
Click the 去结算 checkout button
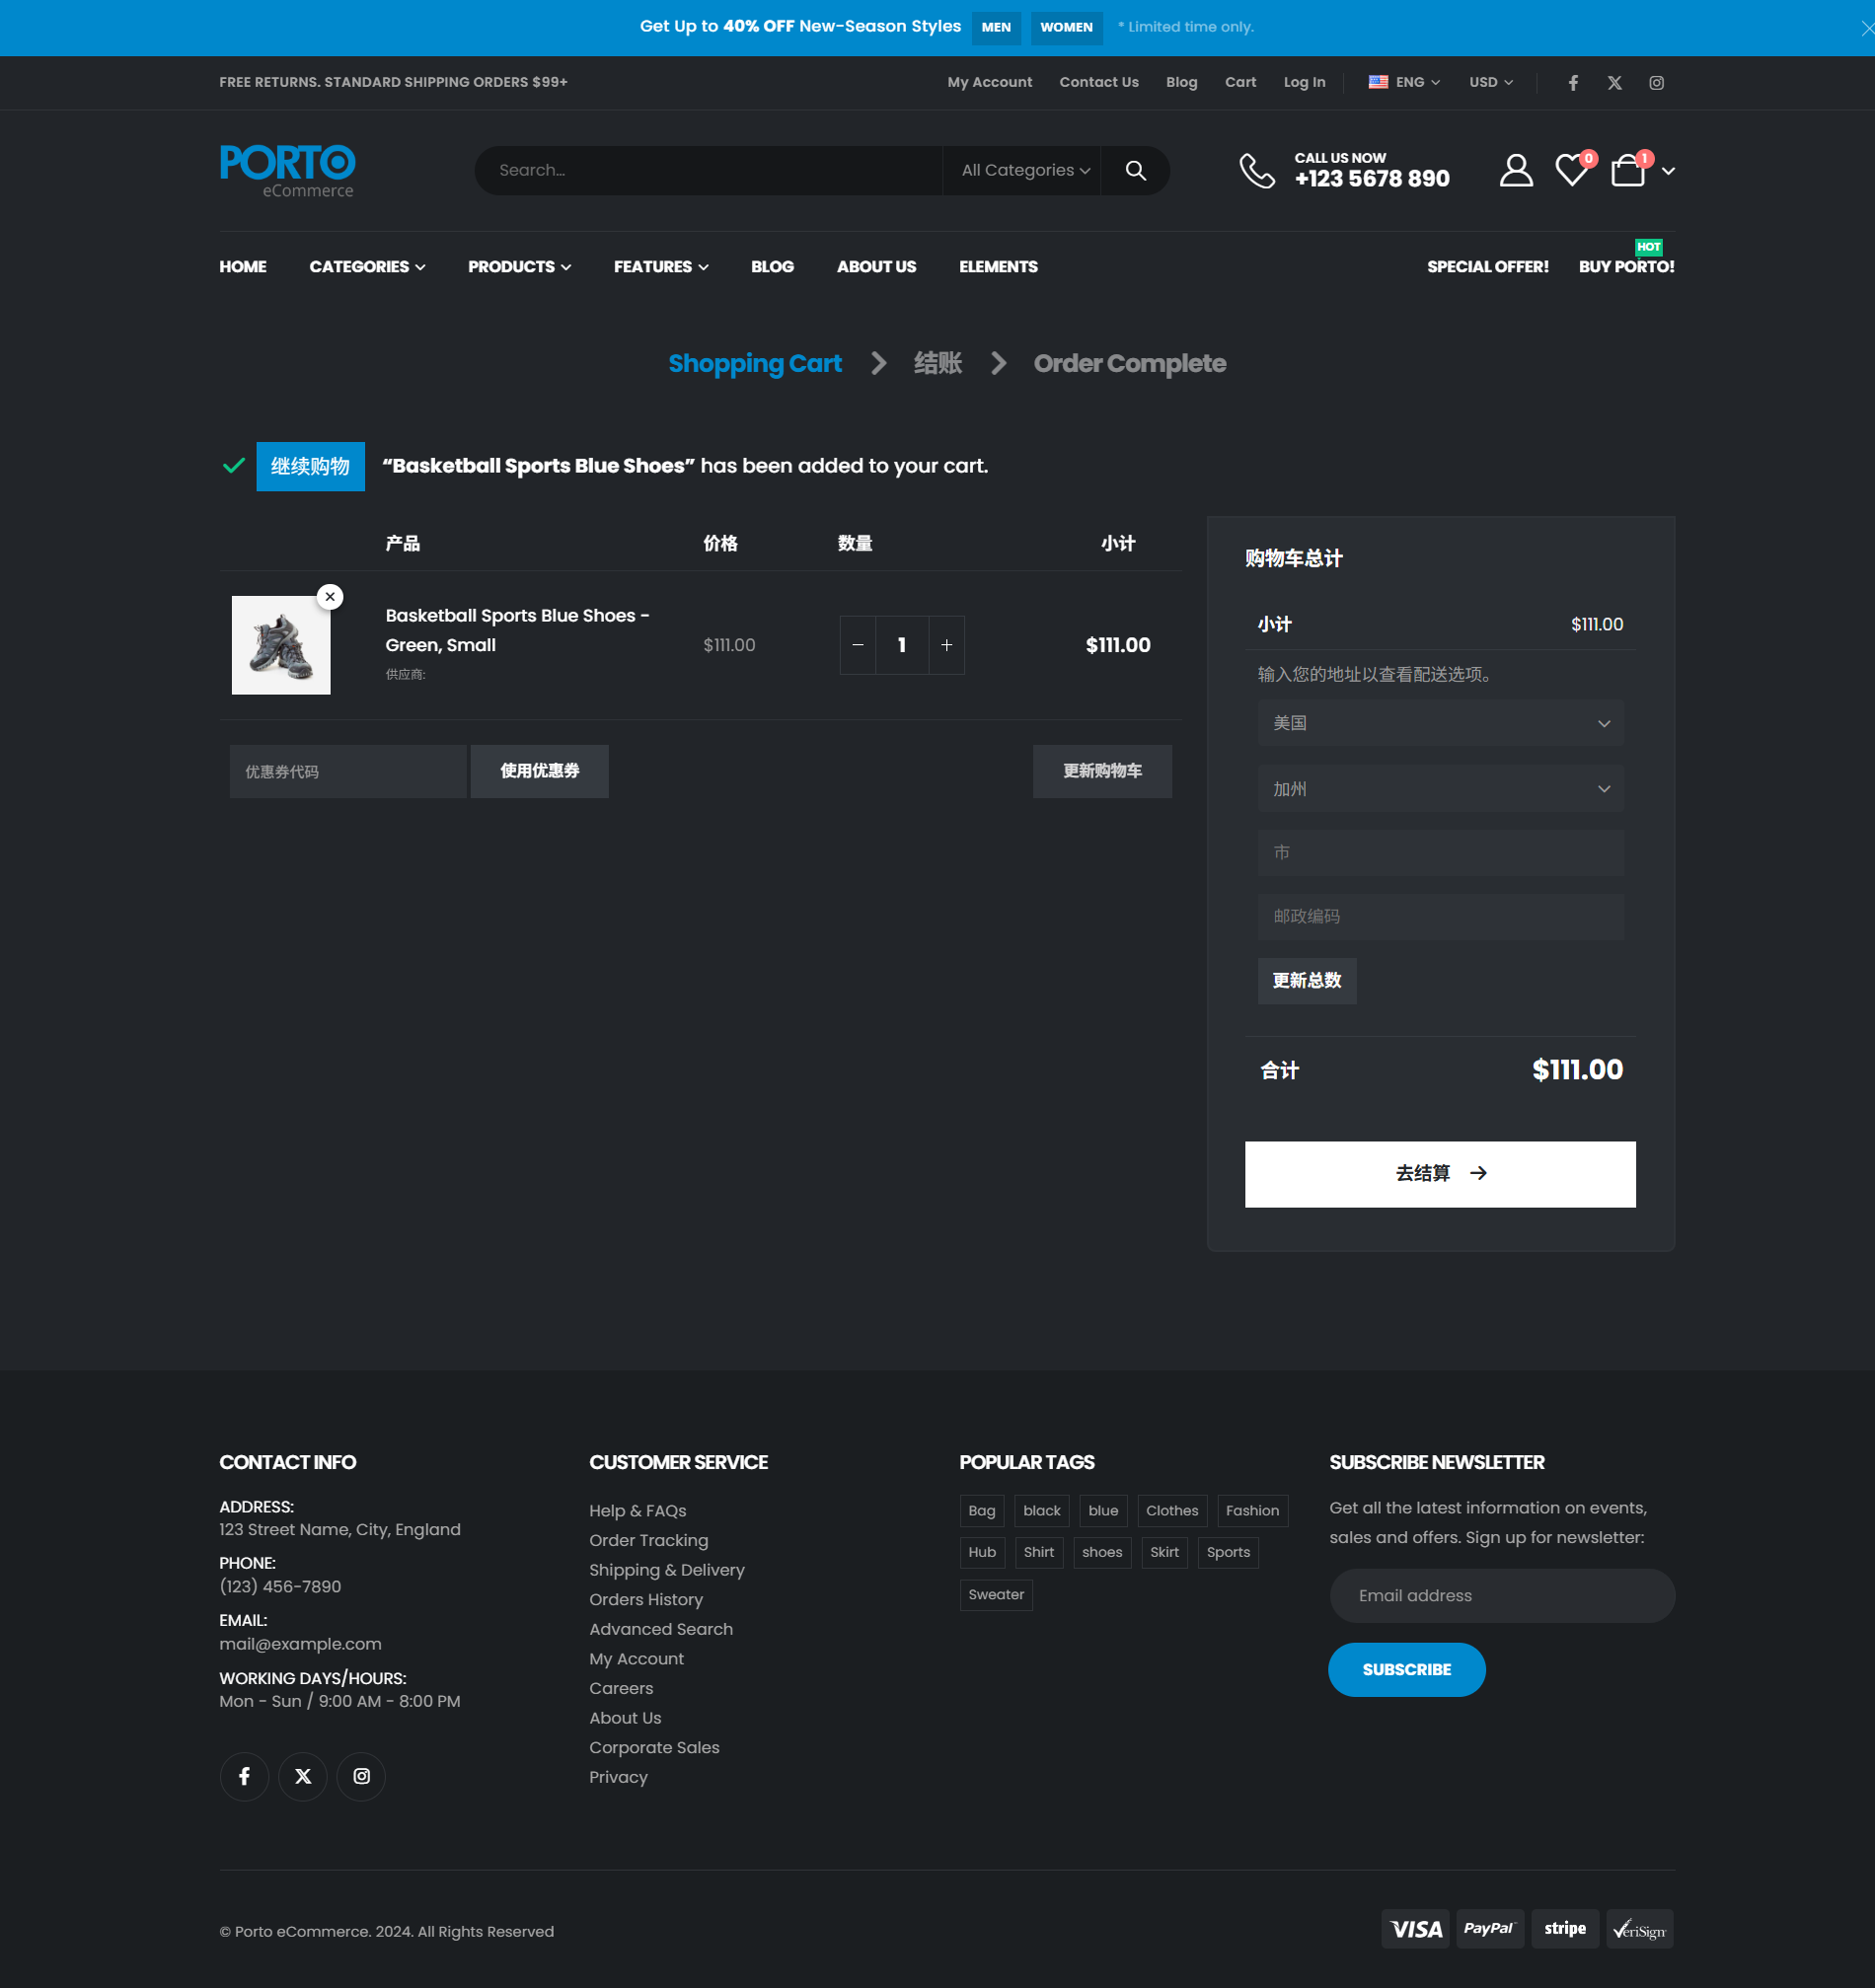tap(1439, 1174)
